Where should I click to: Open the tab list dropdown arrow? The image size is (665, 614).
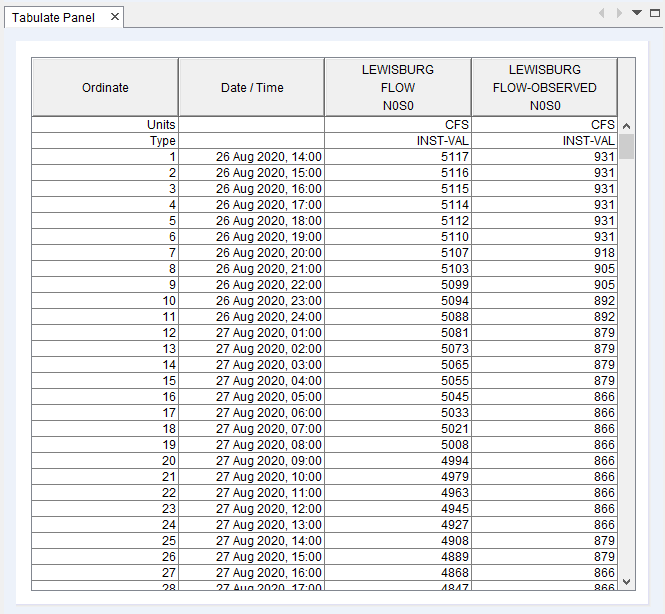[x=637, y=13]
